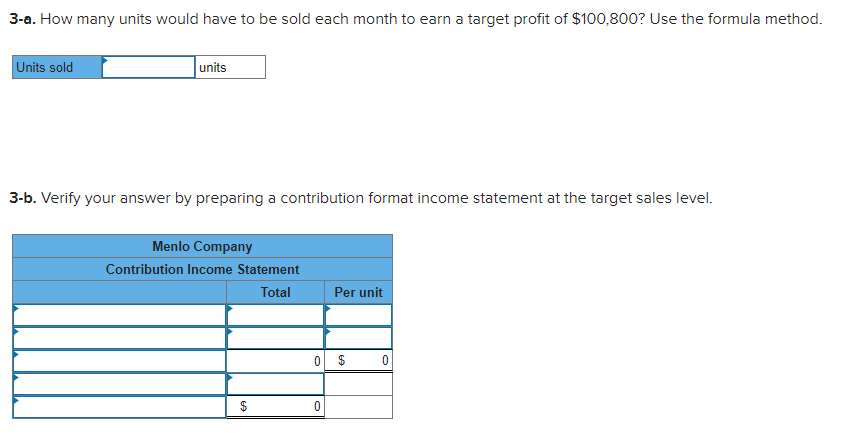Click the Contribution Income Statement header
Screen dimensions: 850x433
pyautogui.click(x=202, y=269)
